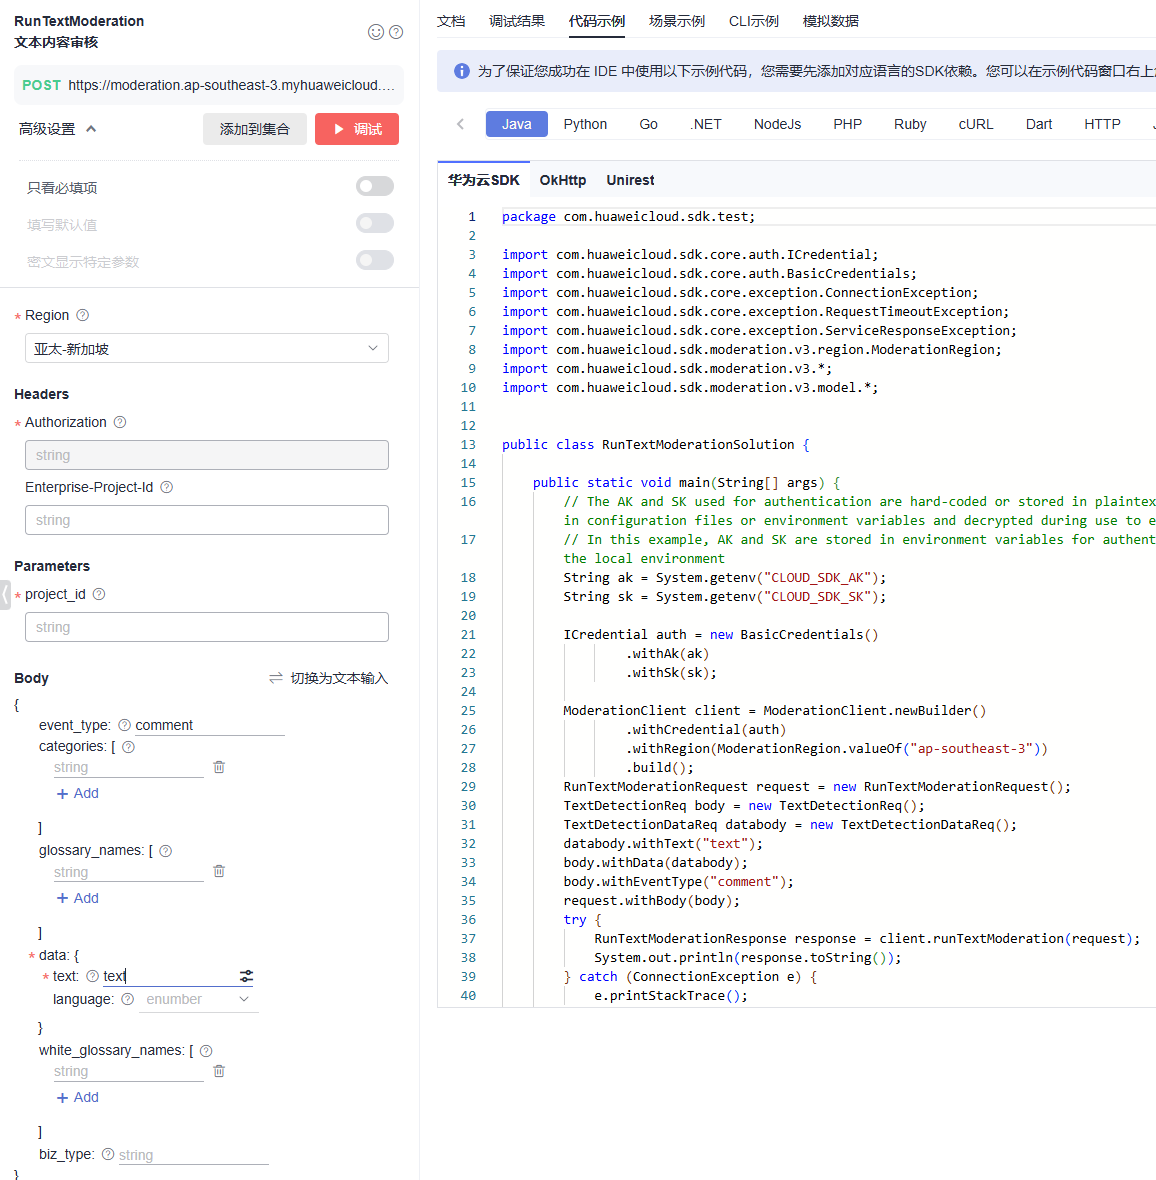Select the HTTP language tab
1156x1180 pixels.
click(x=1102, y=124)
